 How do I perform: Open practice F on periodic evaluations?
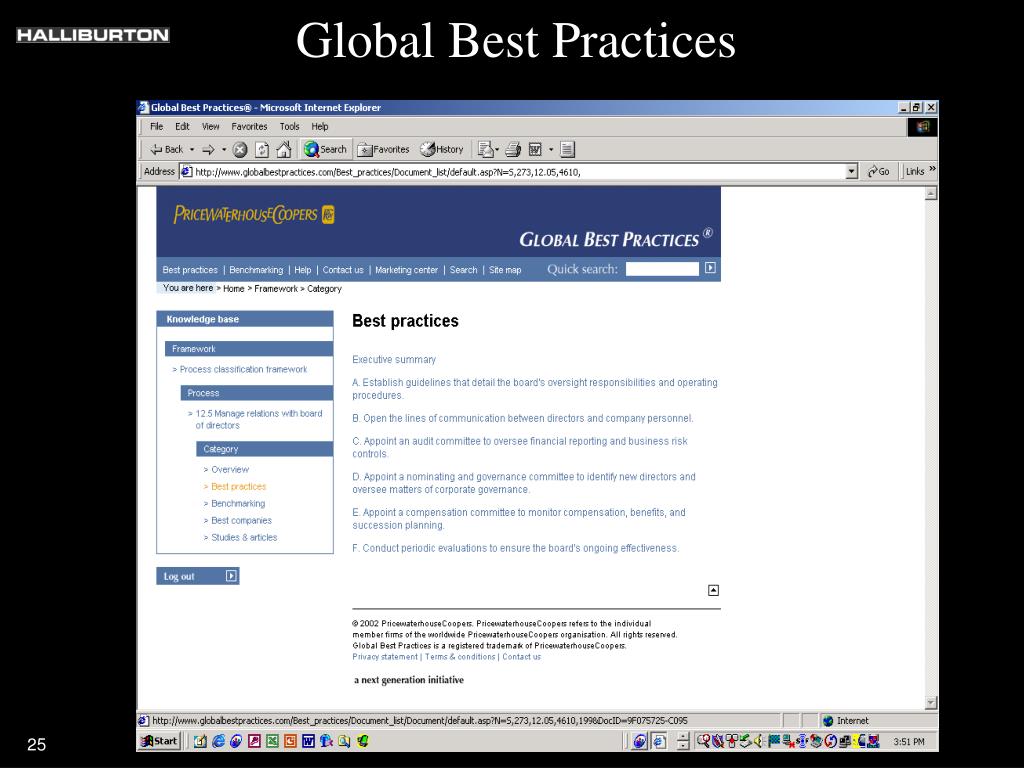[515, 549]
